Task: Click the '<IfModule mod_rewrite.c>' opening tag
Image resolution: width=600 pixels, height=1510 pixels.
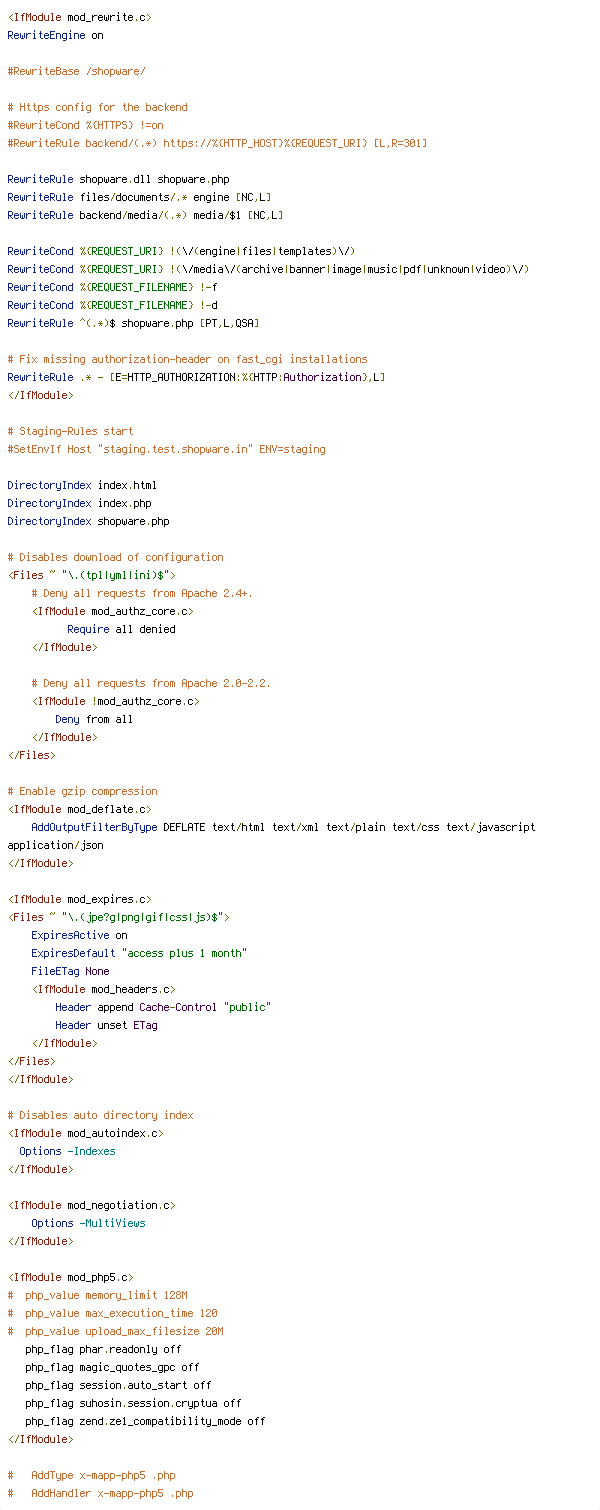Action: 79,17
